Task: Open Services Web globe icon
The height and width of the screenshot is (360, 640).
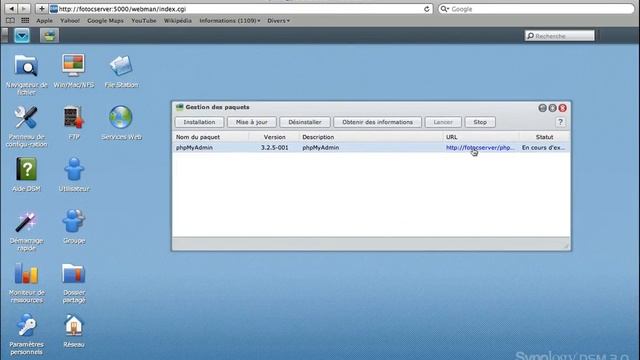Action: tap(121, 118)
